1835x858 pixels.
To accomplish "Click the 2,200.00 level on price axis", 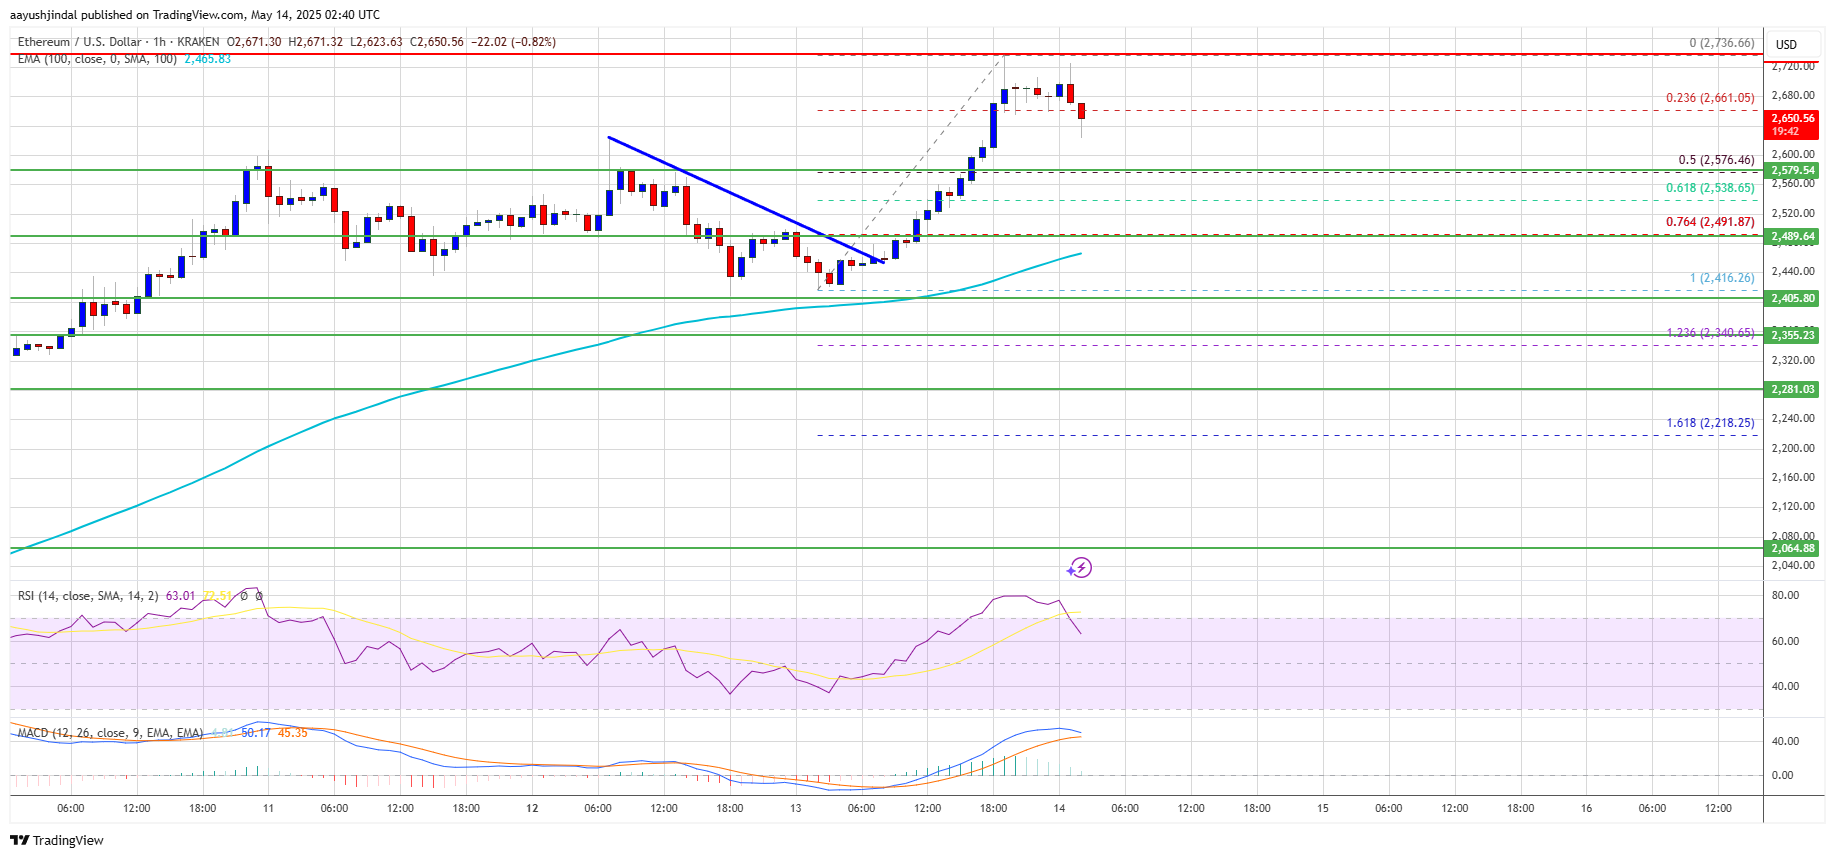I will [1792, 448].
